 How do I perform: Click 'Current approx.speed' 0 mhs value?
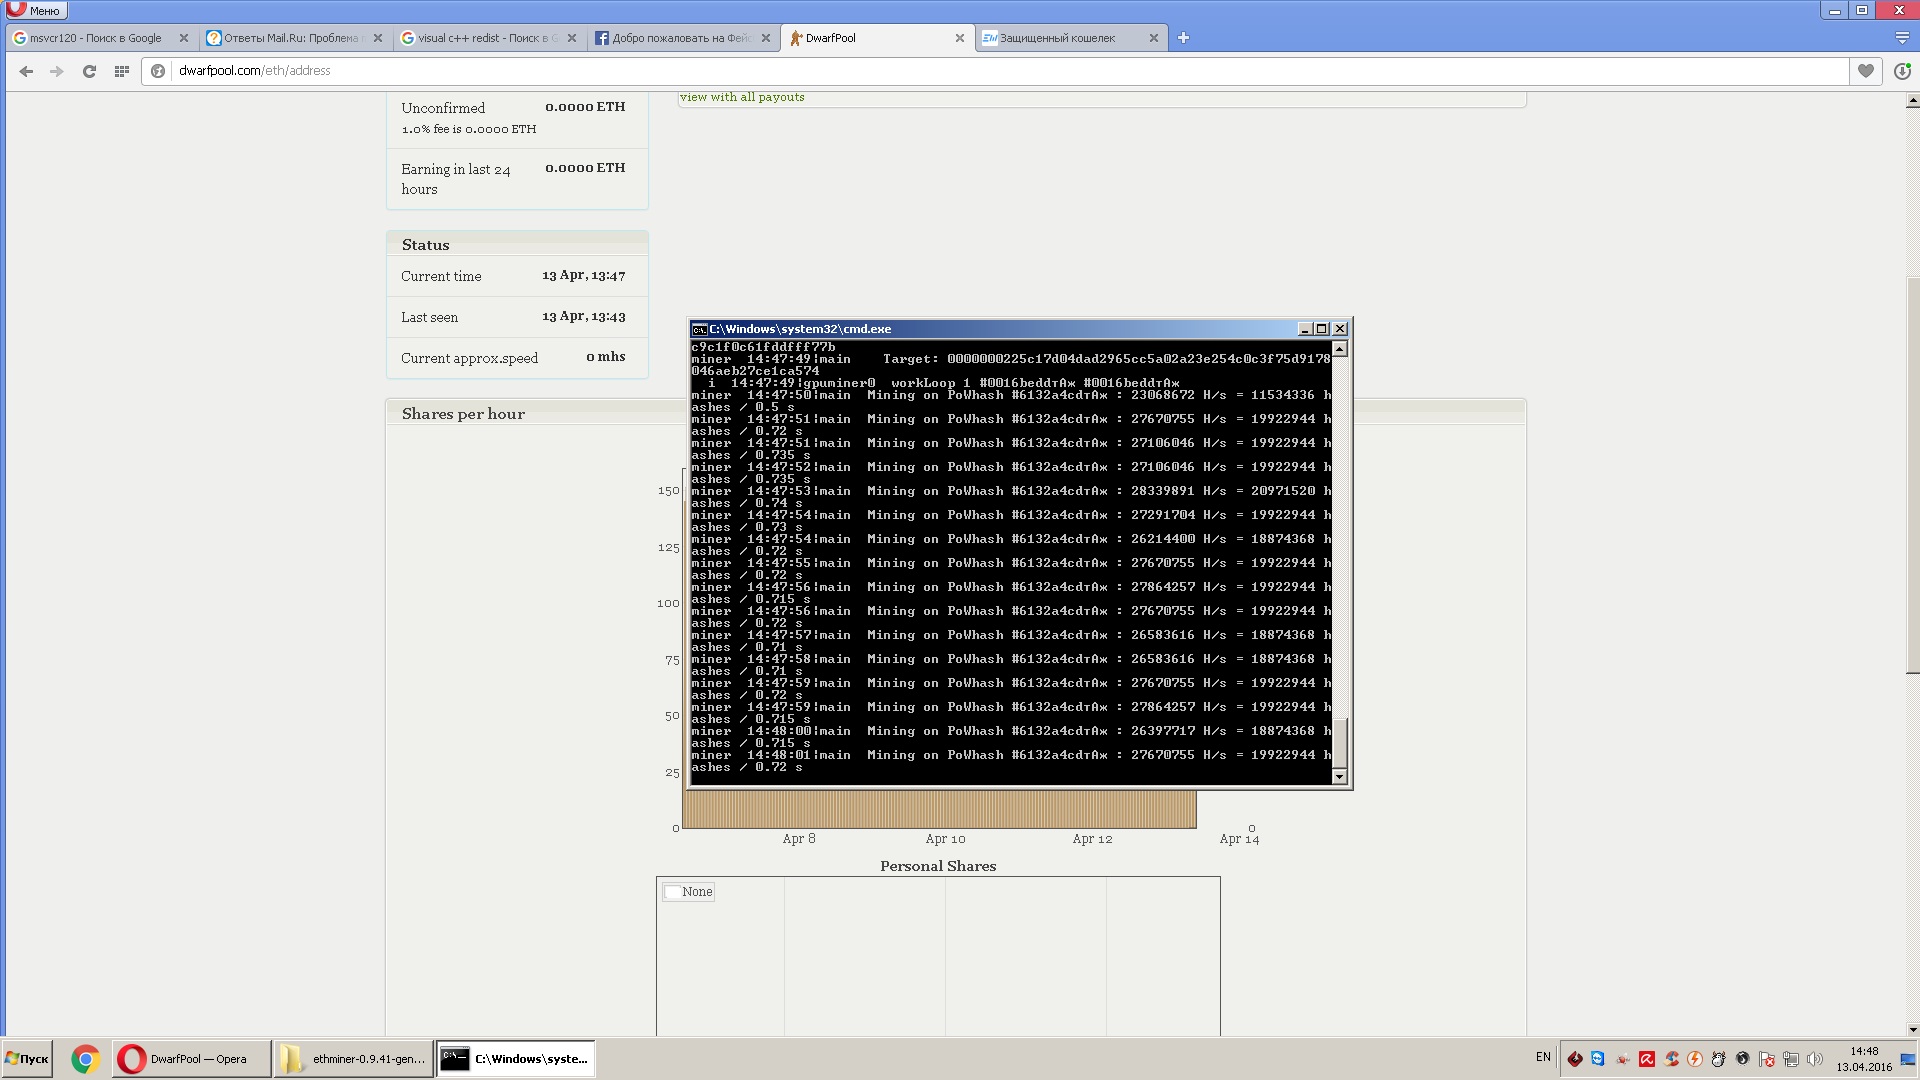pyautogui.click(x=606, y=356)
